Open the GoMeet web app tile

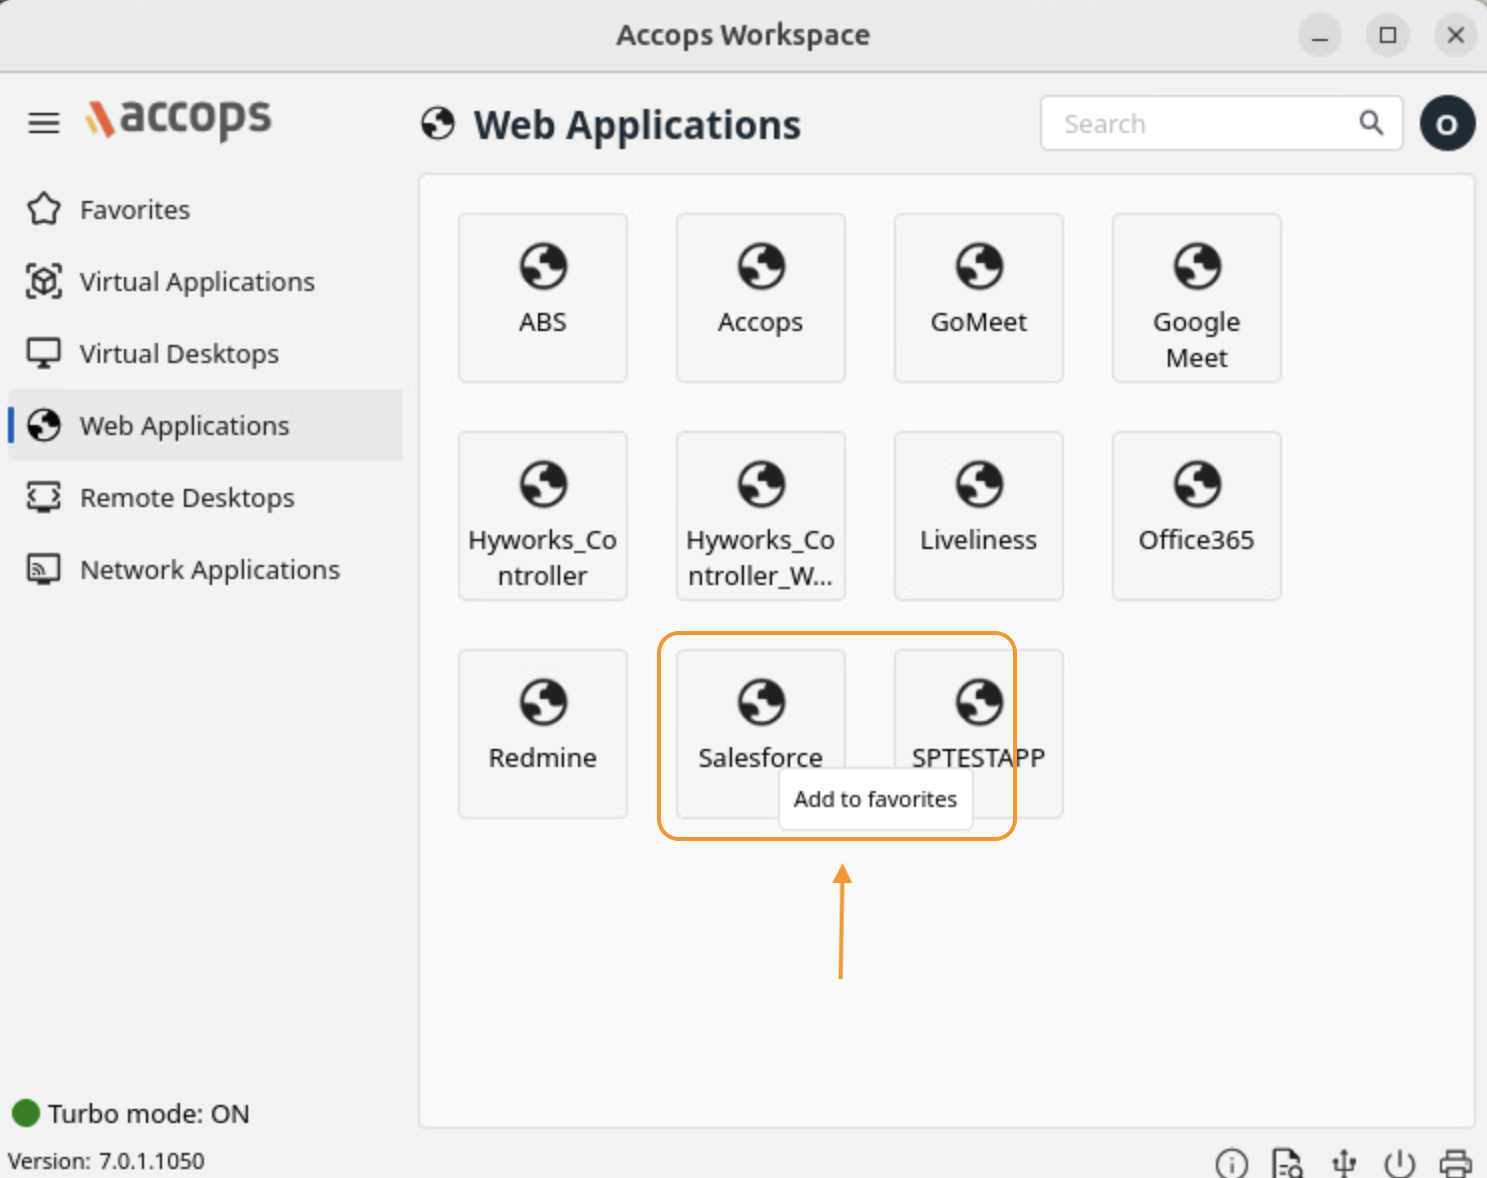[978, 297]
